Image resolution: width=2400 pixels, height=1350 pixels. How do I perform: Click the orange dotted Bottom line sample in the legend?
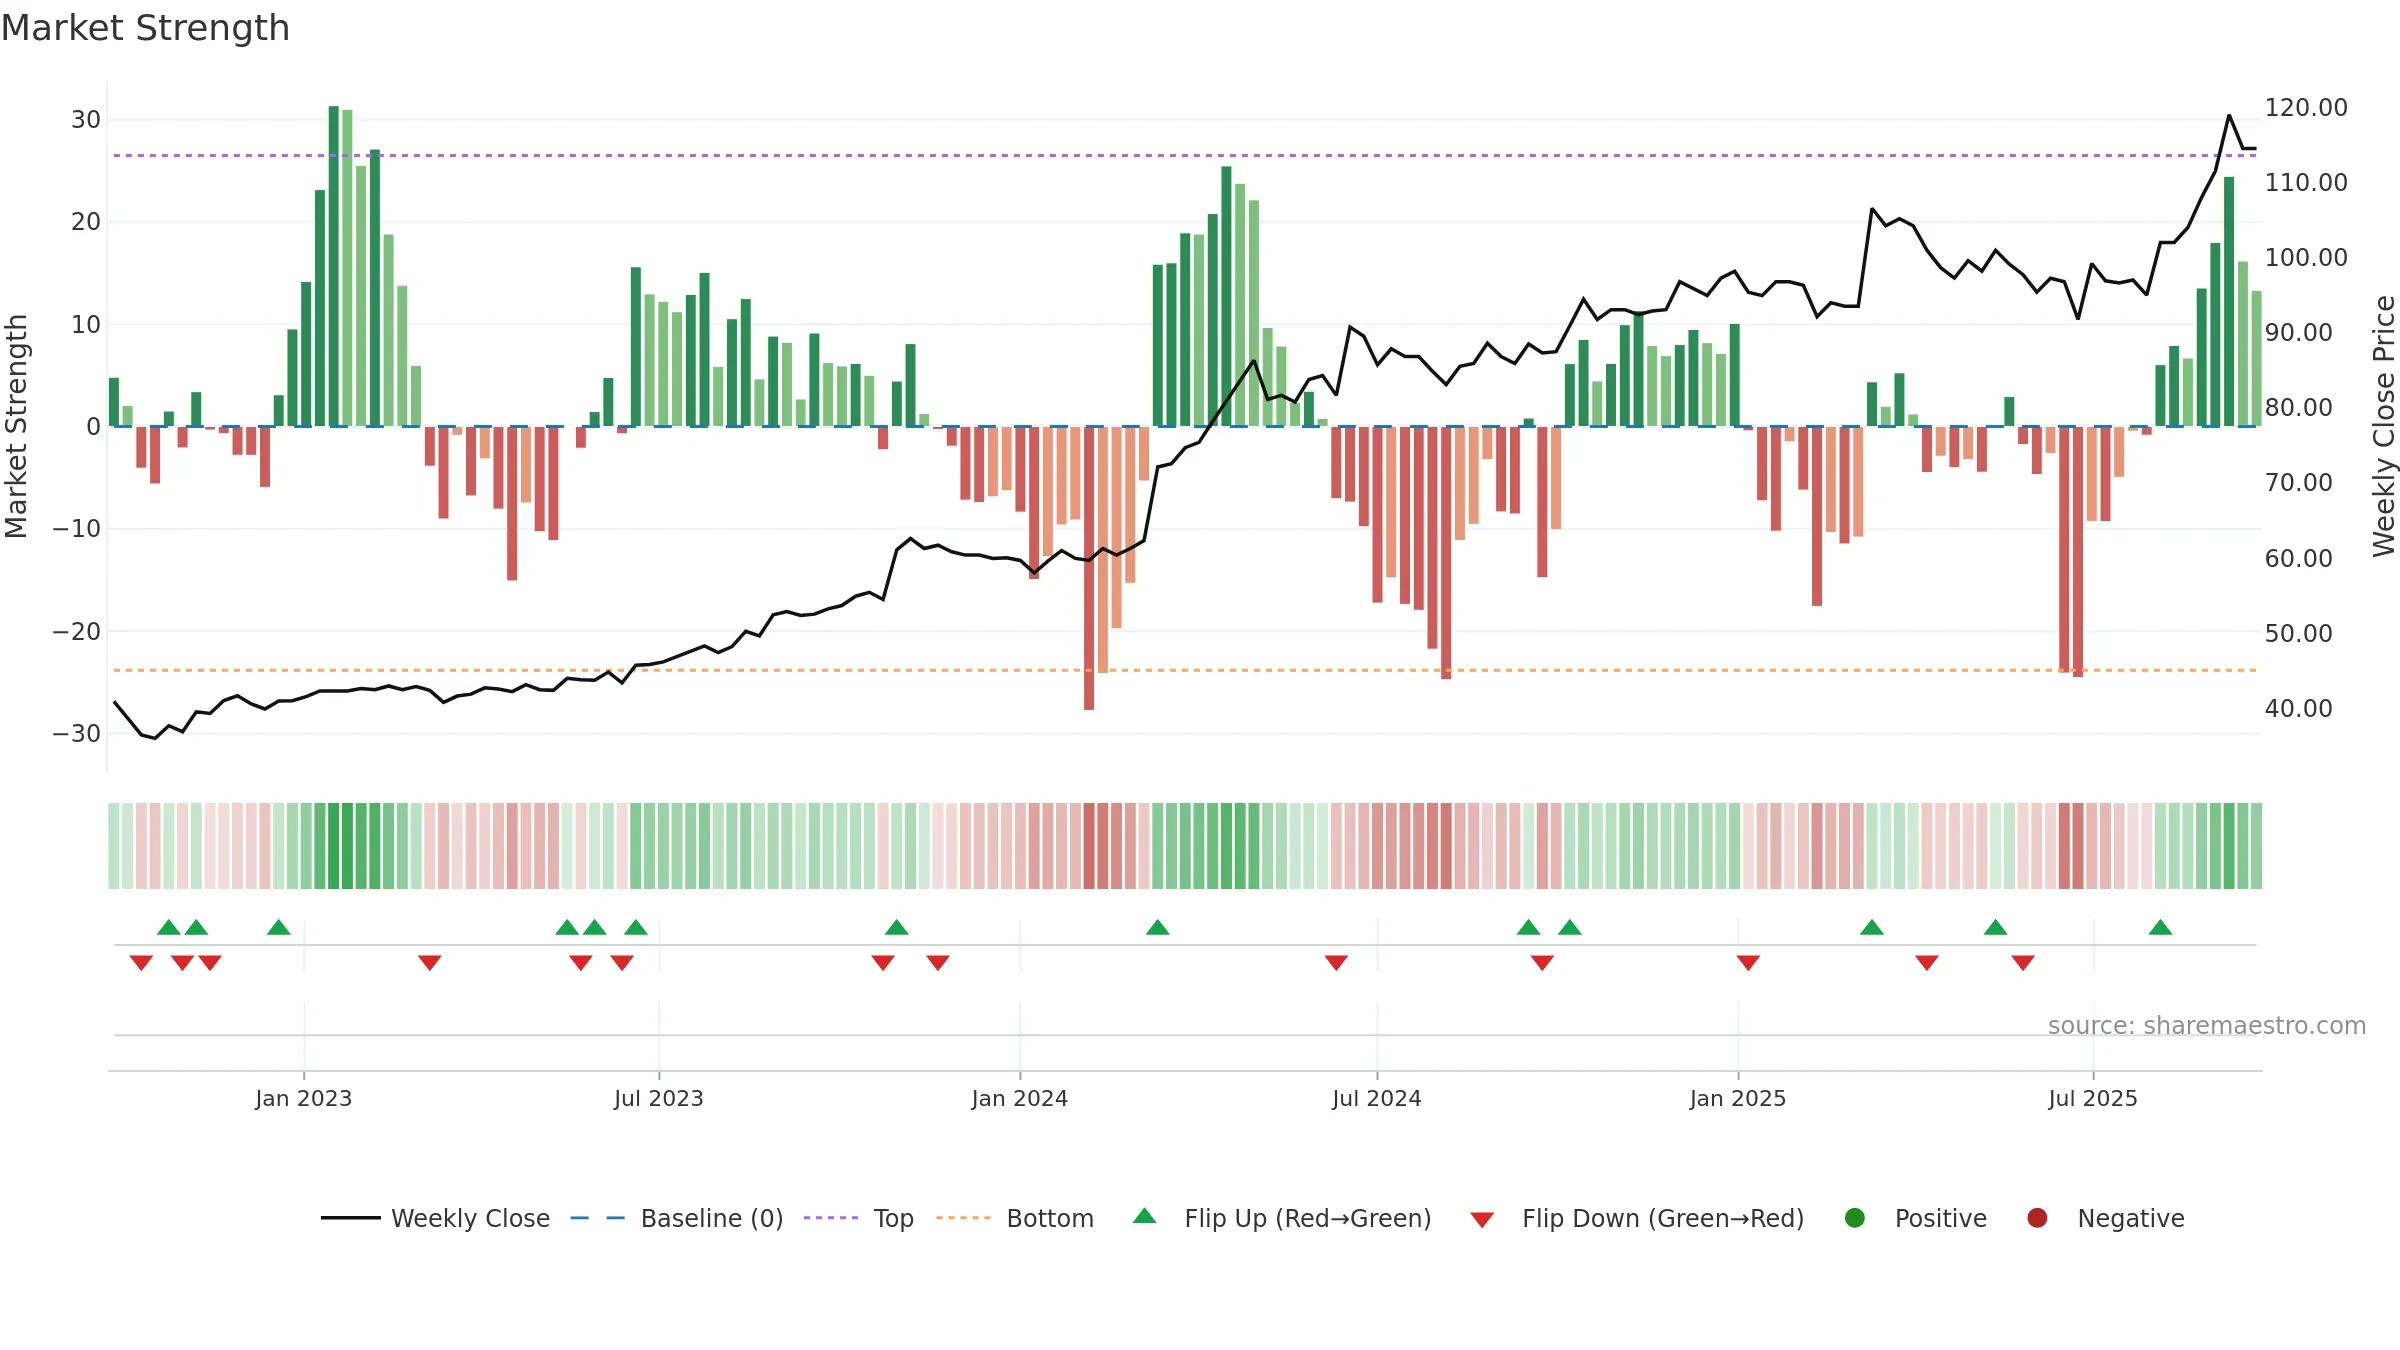tap(964, 1218)
